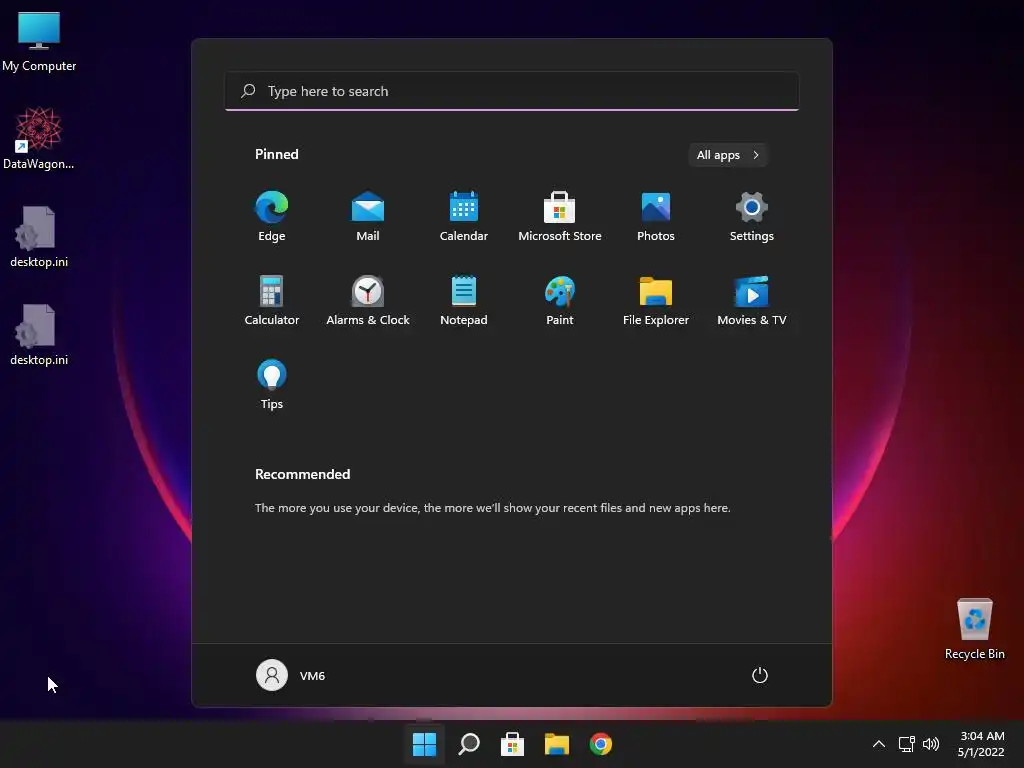Viewport: 1024px width, 768px height.
Task: Show All apps list
Action: coord(728,155)
